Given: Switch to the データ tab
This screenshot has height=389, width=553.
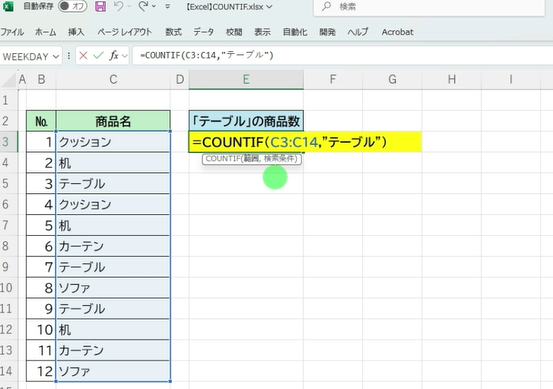Looking at the screenshot, I should click(x=203, y=32).
